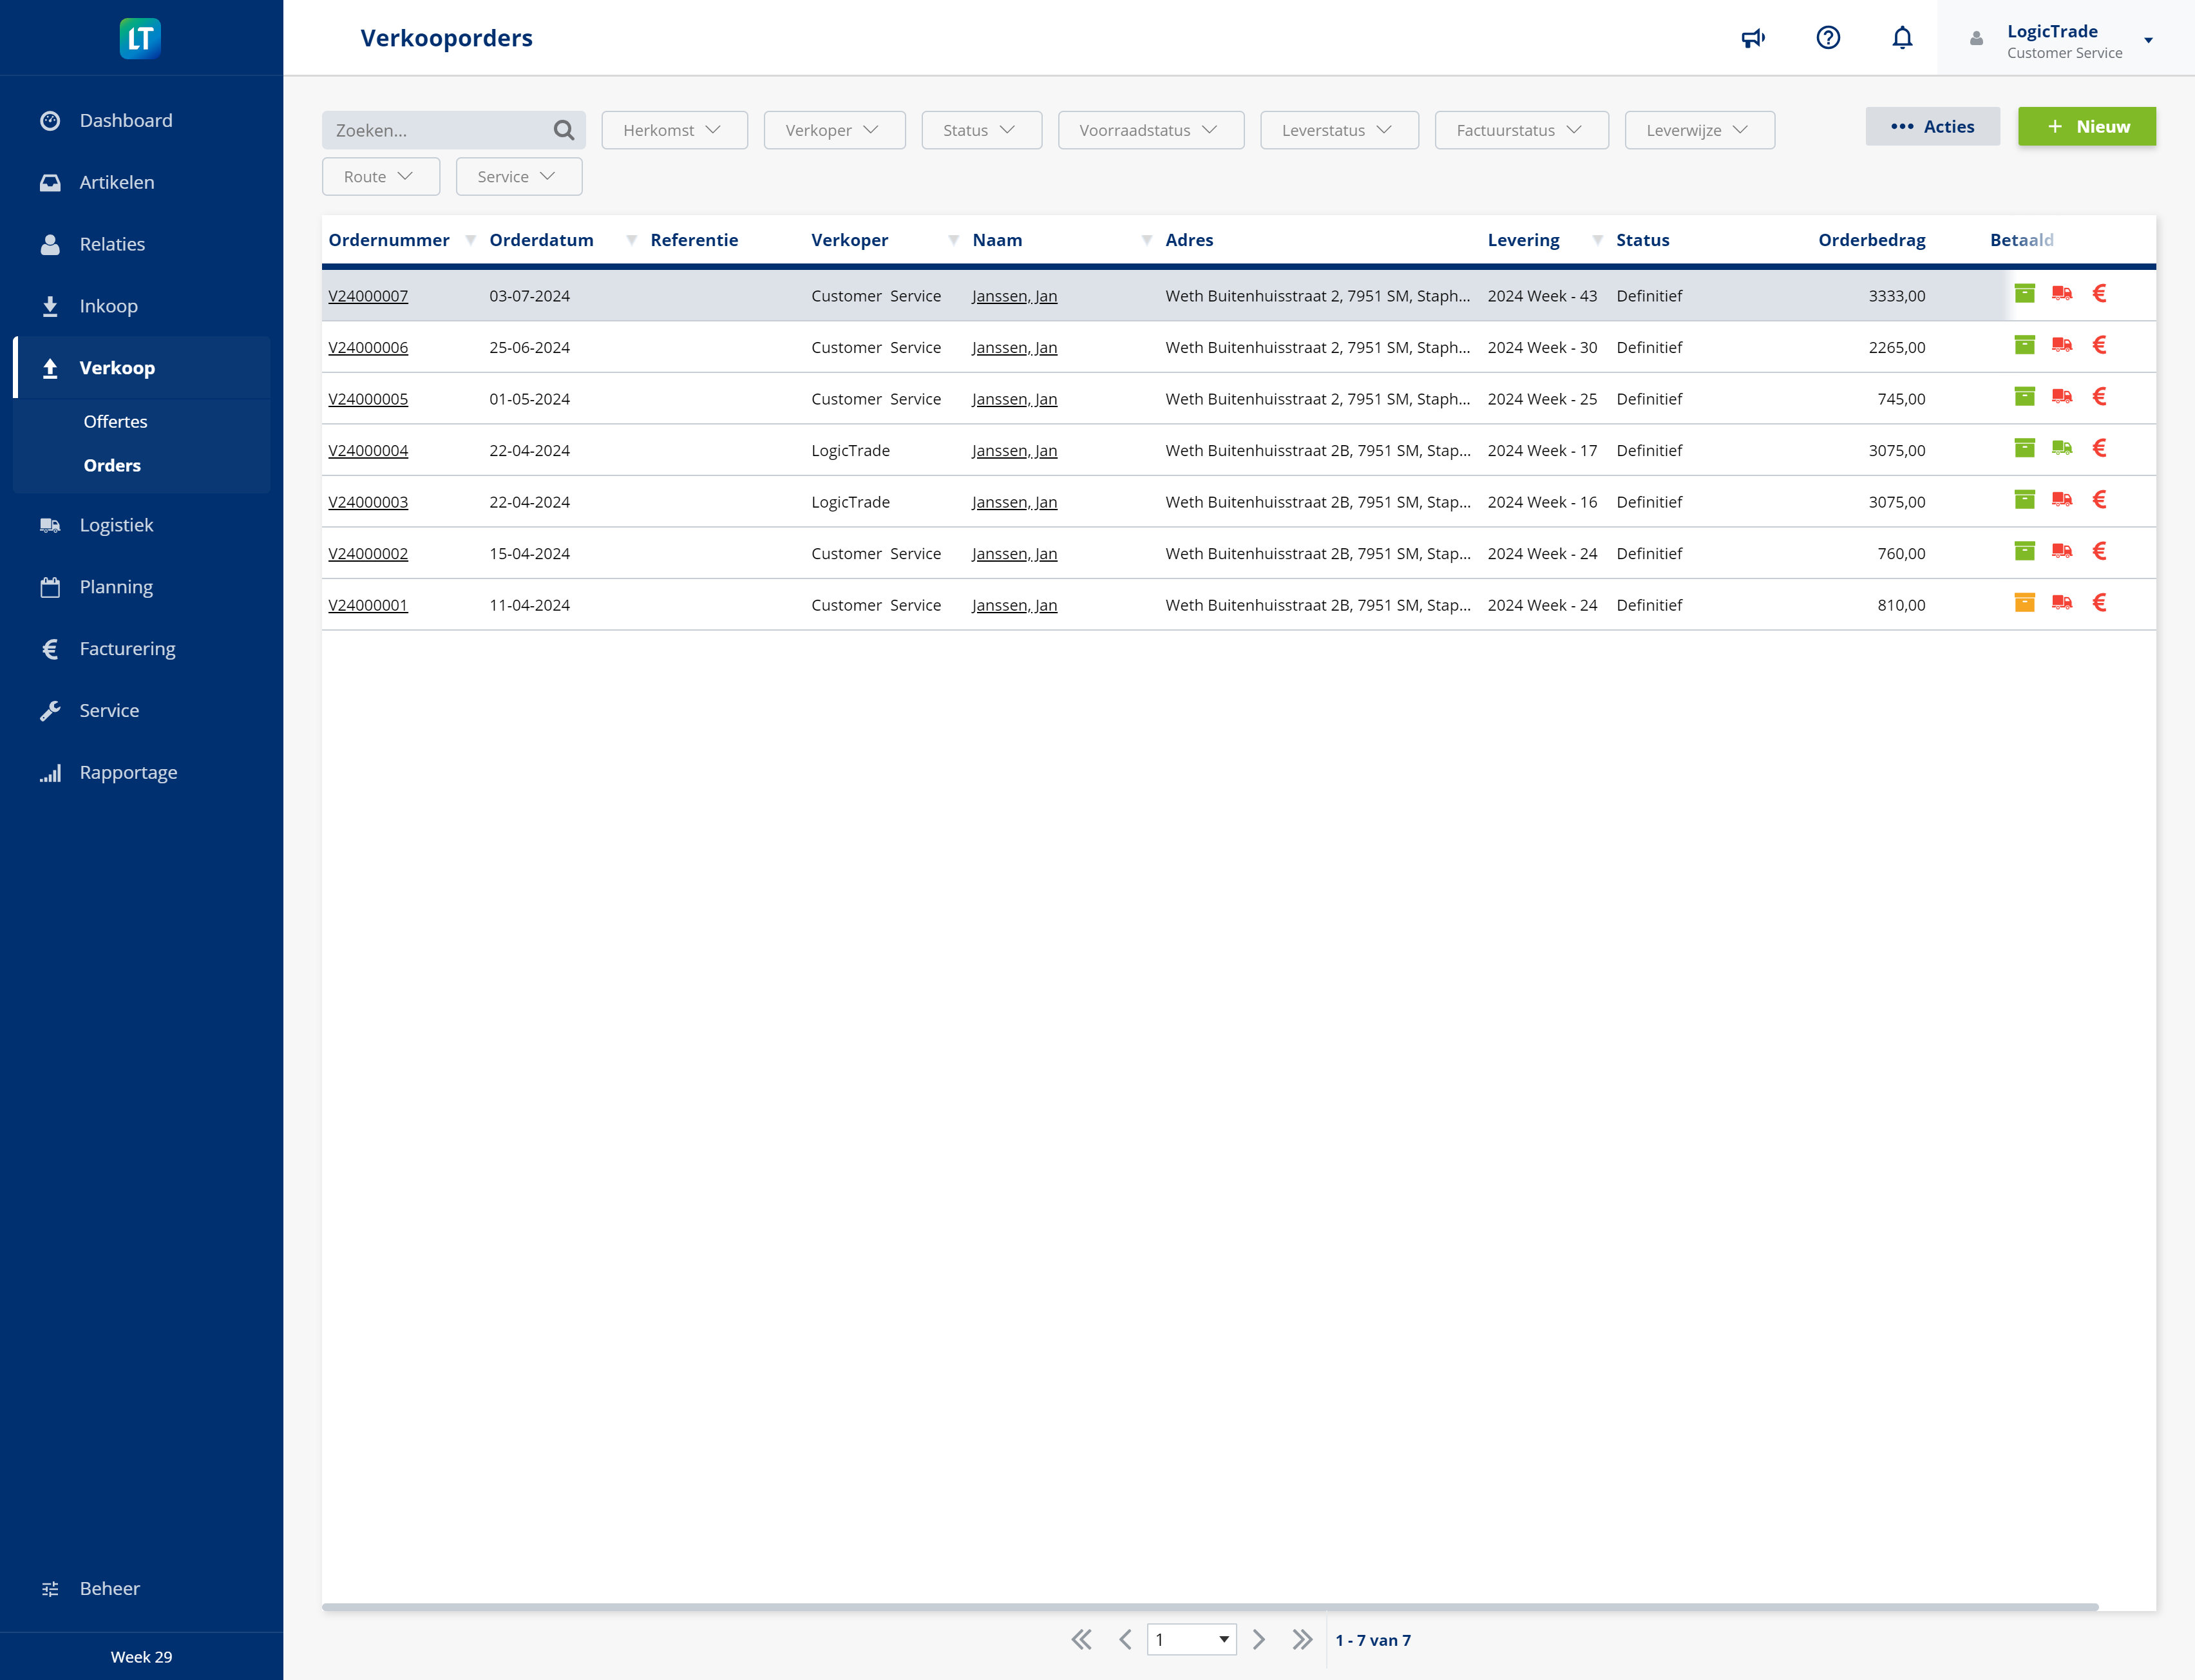Create a new order with Nieuw

click(2087, 126)
